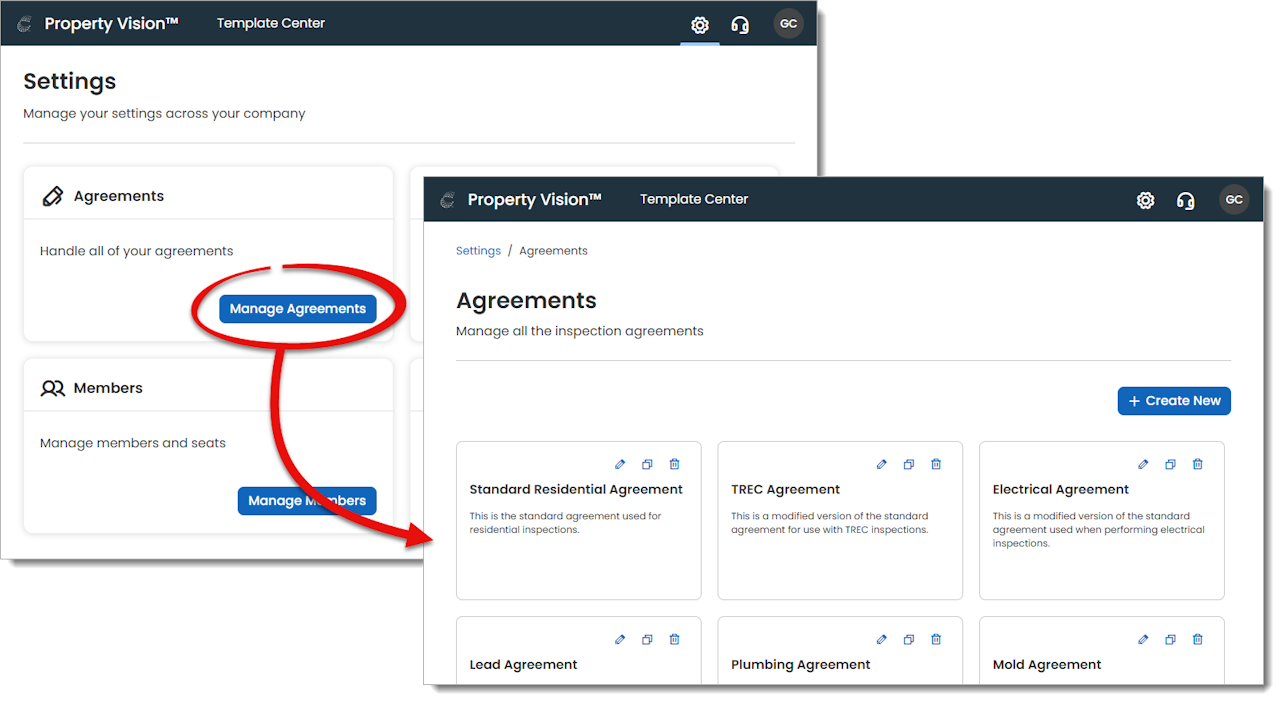Edit the Lead Agreement
This screenshot has height=701, width=1280.
click(x=620, y=639)
